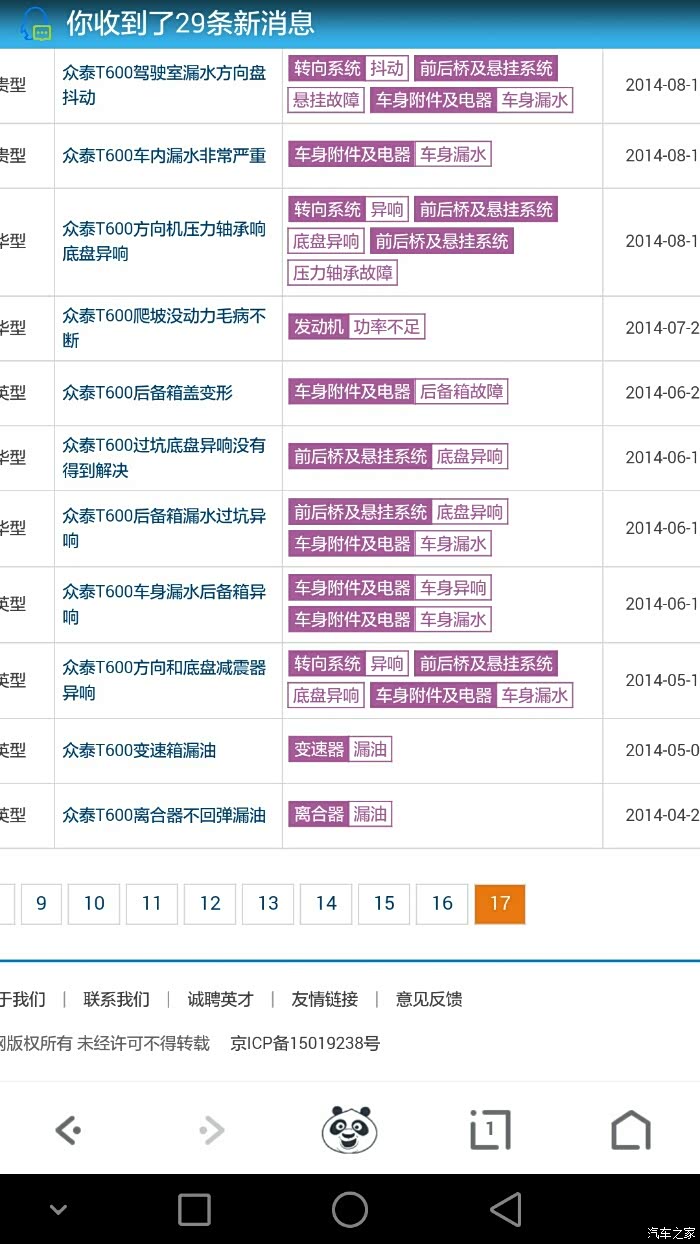Open complaint 众泰T600车内漏水非常严重
The image size is (700, 1244).
164,155
